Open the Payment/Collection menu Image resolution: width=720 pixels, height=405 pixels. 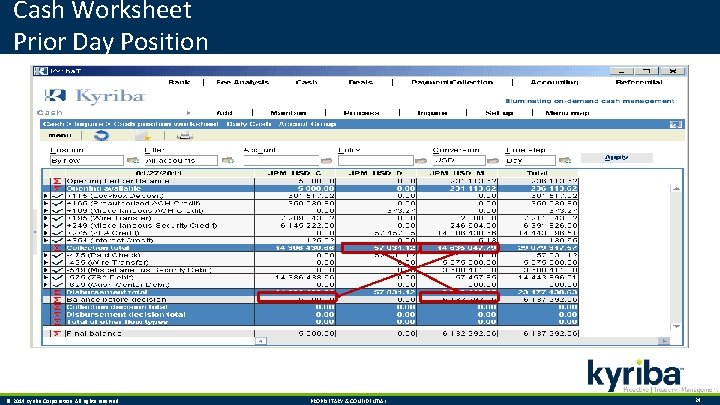(x=452, y=82)
